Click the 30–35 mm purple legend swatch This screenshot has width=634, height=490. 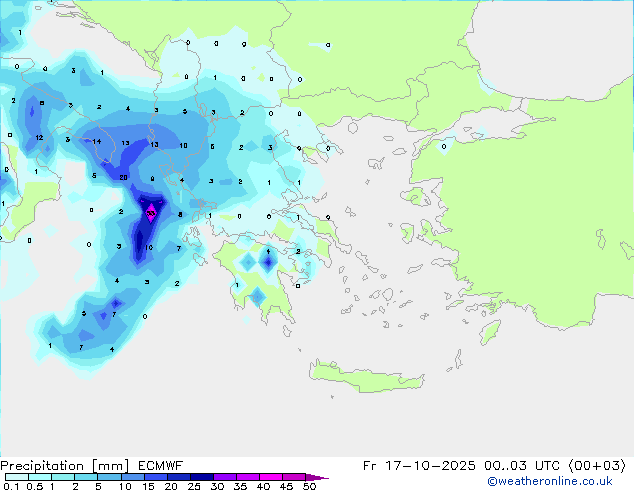224,477
